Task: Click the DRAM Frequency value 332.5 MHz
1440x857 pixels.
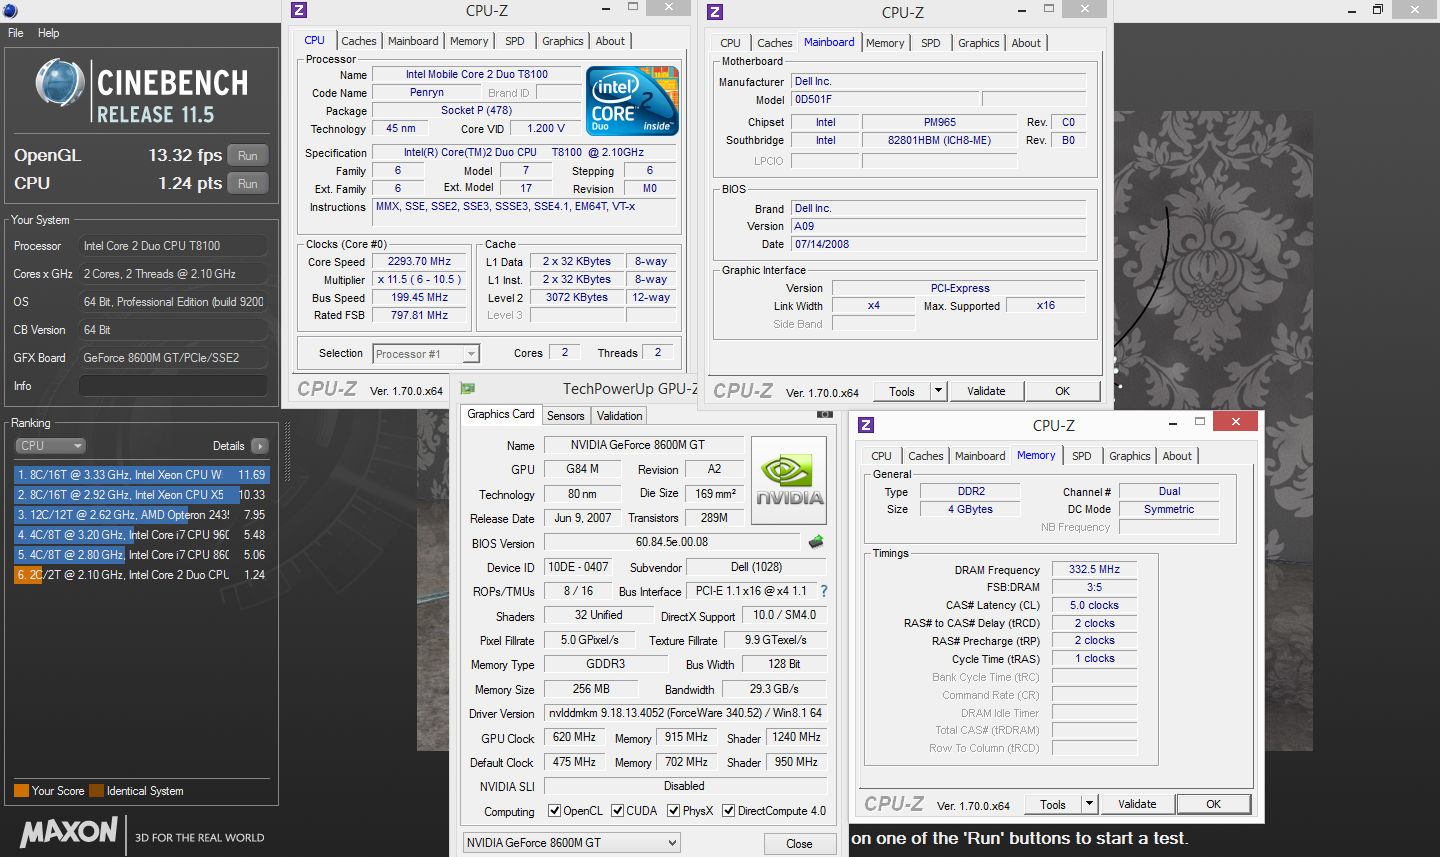Action: (x=1095, y=569)
